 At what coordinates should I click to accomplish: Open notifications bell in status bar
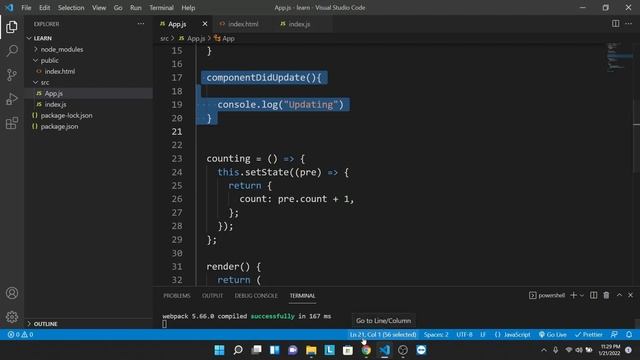[629, 335]
